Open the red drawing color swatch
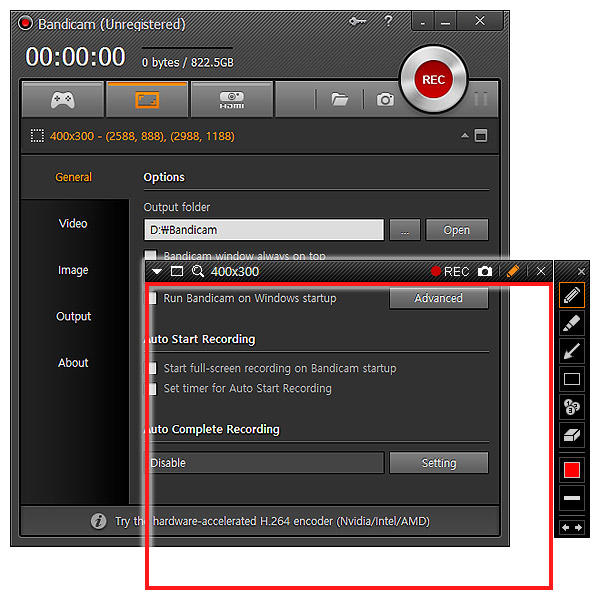The width and height of the screenshot is (600, 600). pos(572,470)
